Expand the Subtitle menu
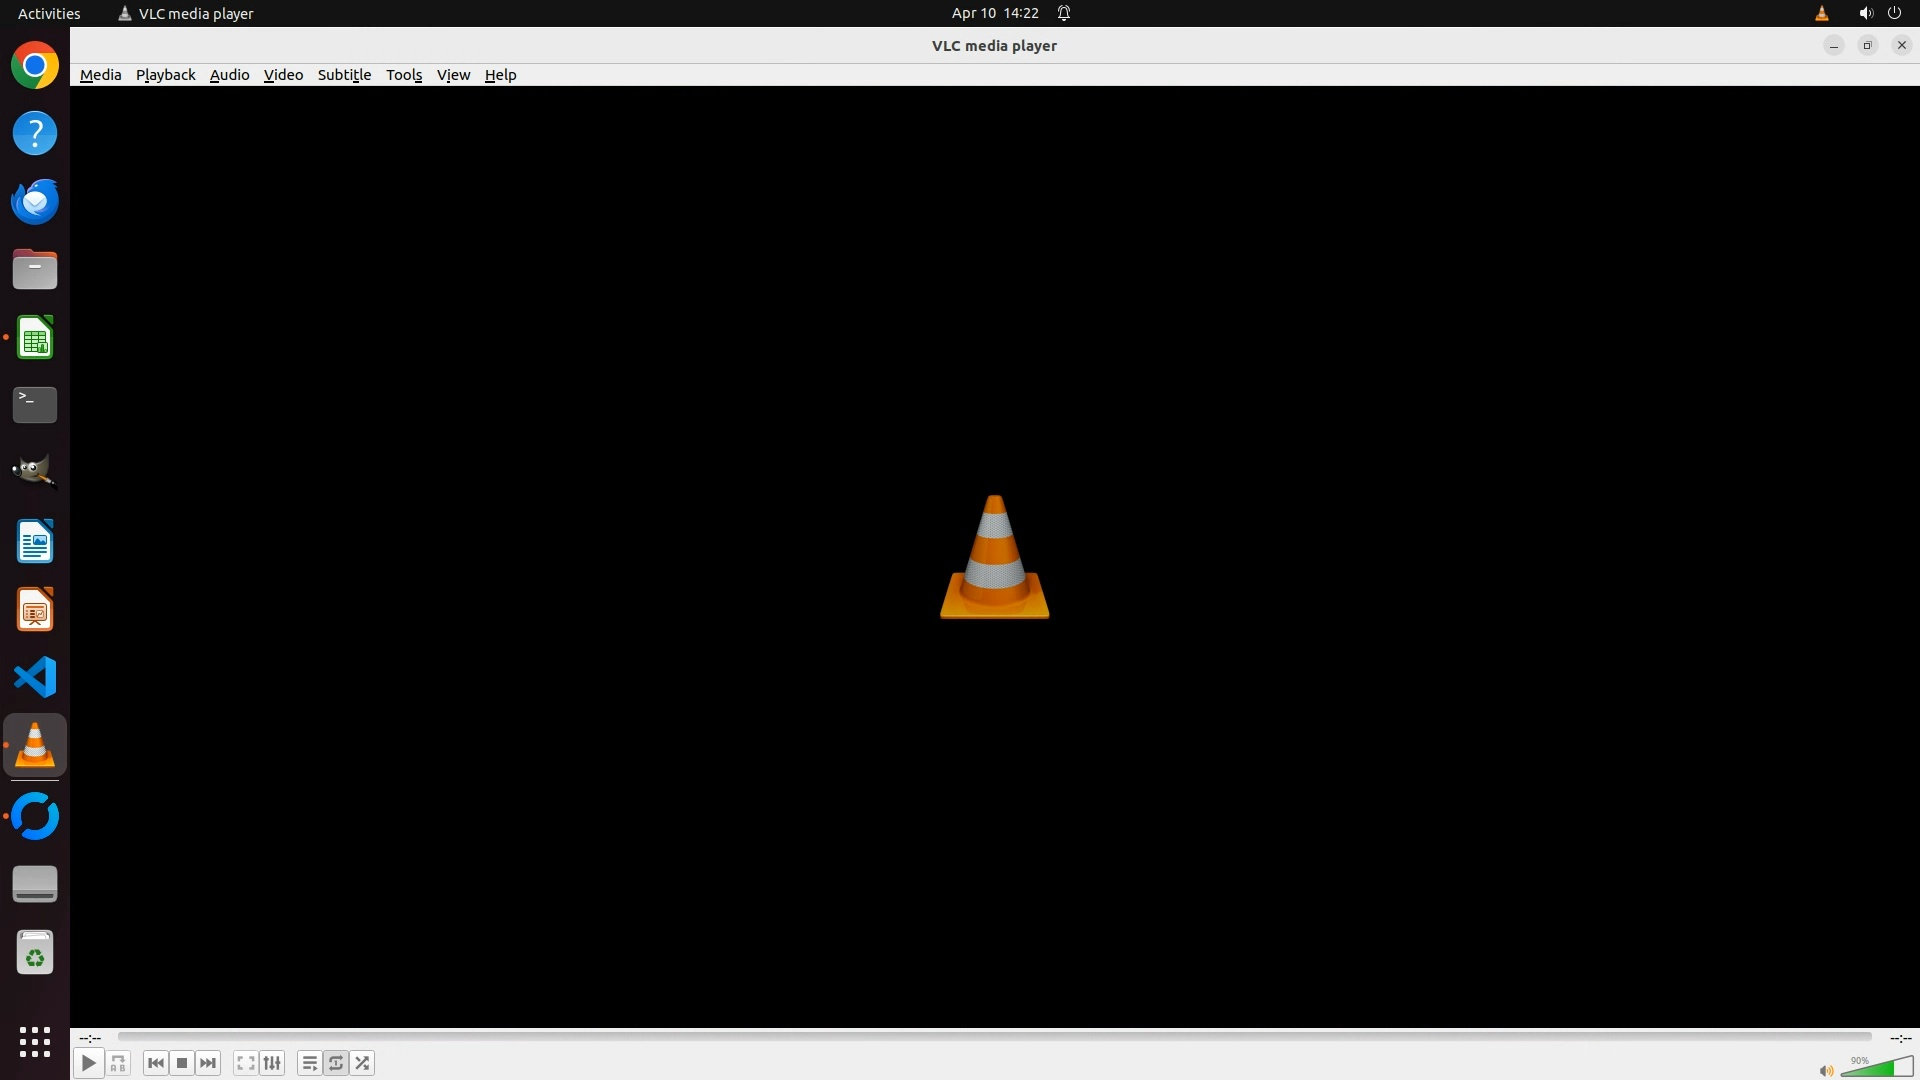Viewport: 1920px width, 1080px height. click(344, 75)
